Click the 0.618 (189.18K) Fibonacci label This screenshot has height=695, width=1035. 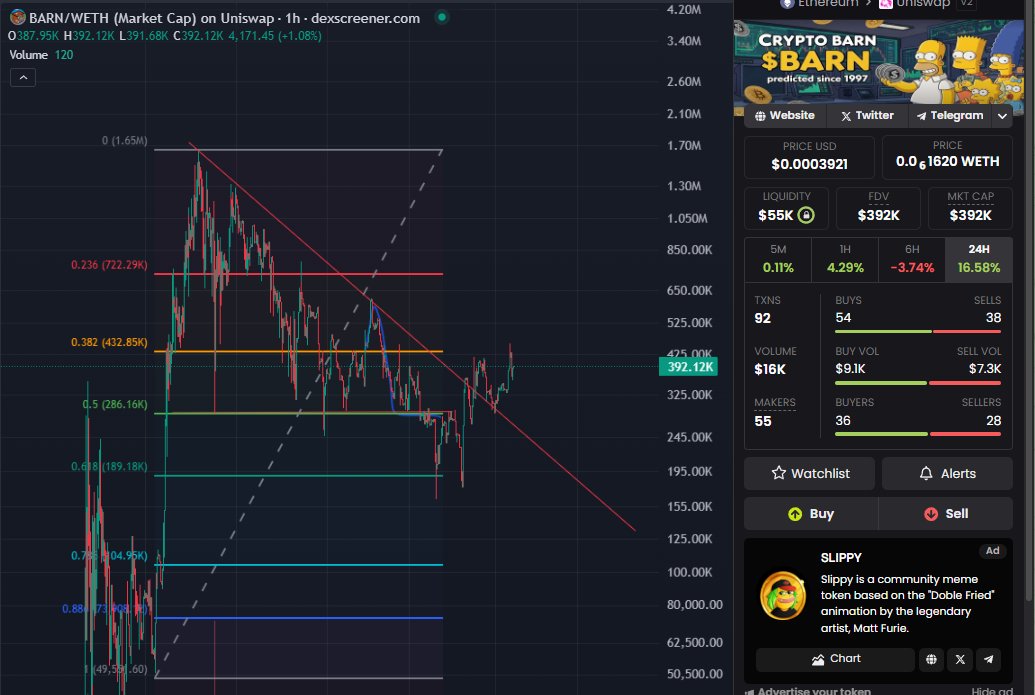tap(110, 466)
